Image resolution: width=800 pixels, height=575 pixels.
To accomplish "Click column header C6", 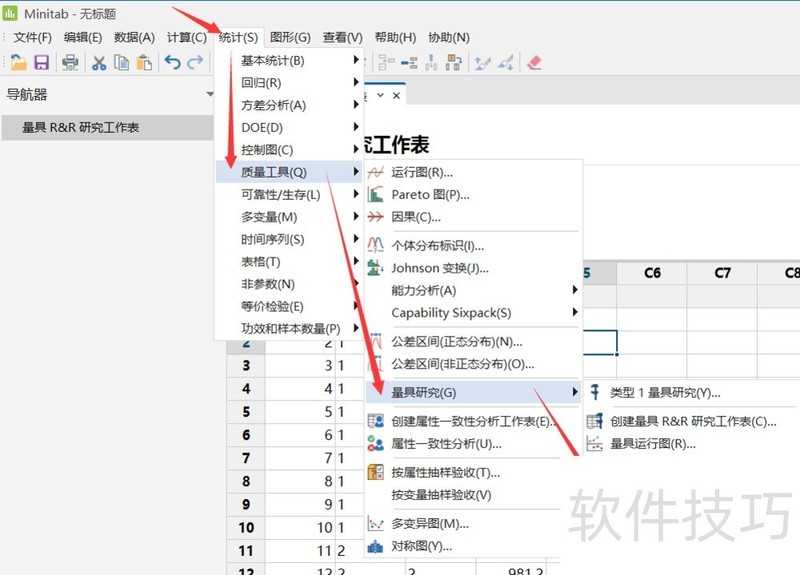I will coord(652,273).
